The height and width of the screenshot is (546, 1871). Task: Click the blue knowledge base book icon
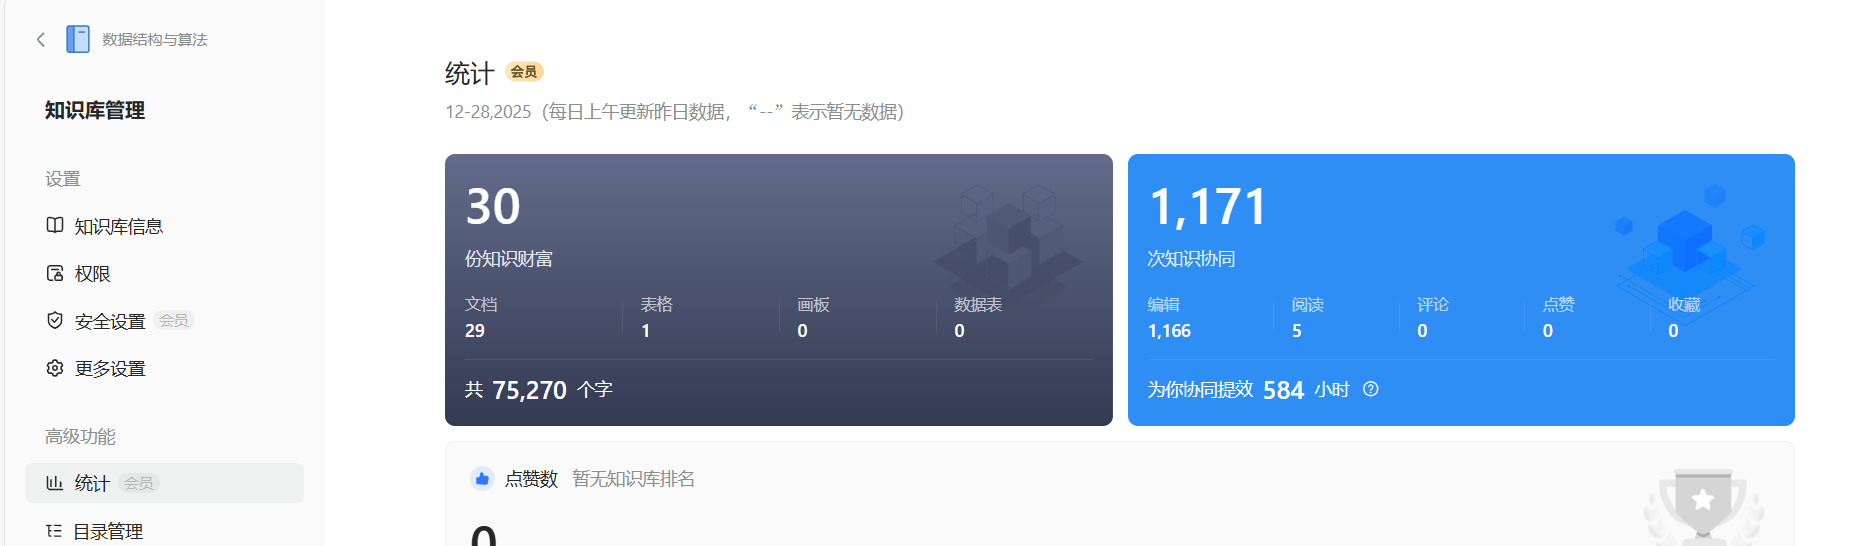(78, 39)
